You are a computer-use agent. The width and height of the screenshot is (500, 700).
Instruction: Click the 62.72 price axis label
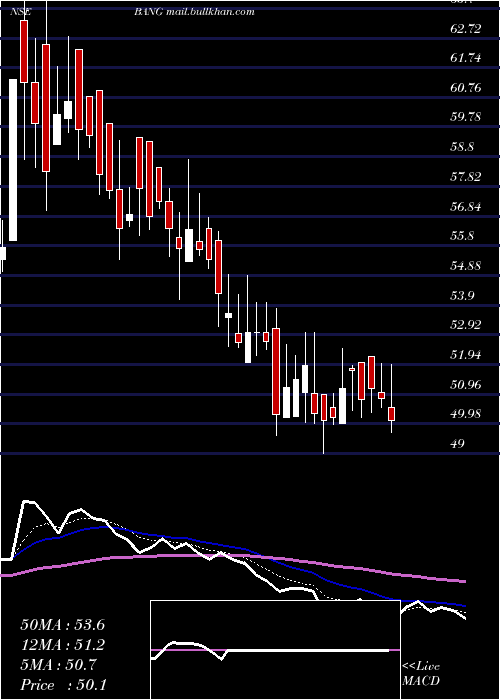(x=466, y=29)
